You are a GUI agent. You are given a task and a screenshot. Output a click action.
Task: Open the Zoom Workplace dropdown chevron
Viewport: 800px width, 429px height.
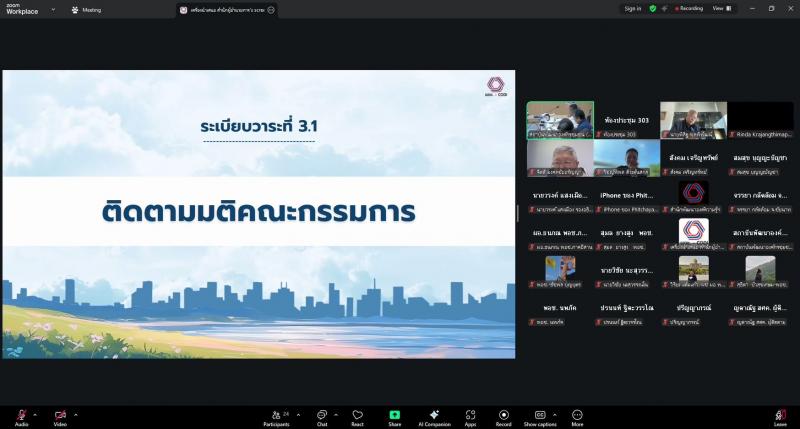pos(53,10)
